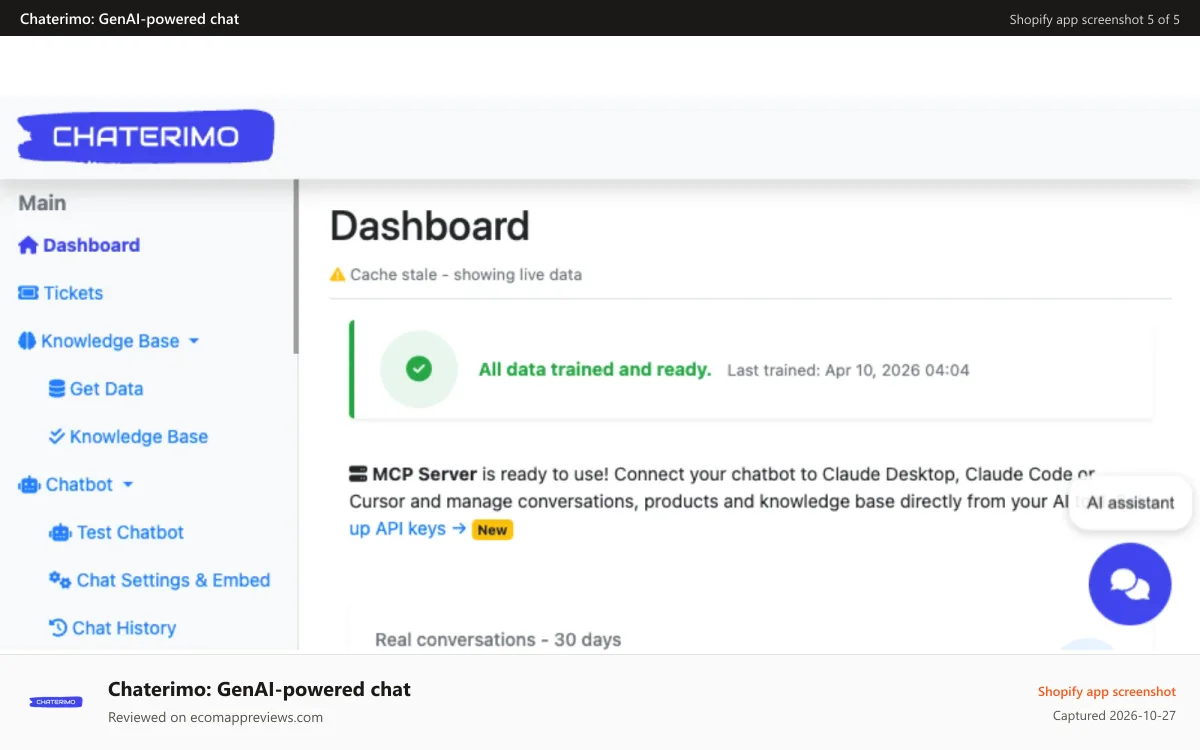Click the Chat Settings gears icon
Viewport: 1200px width, 750px height.
60,580
